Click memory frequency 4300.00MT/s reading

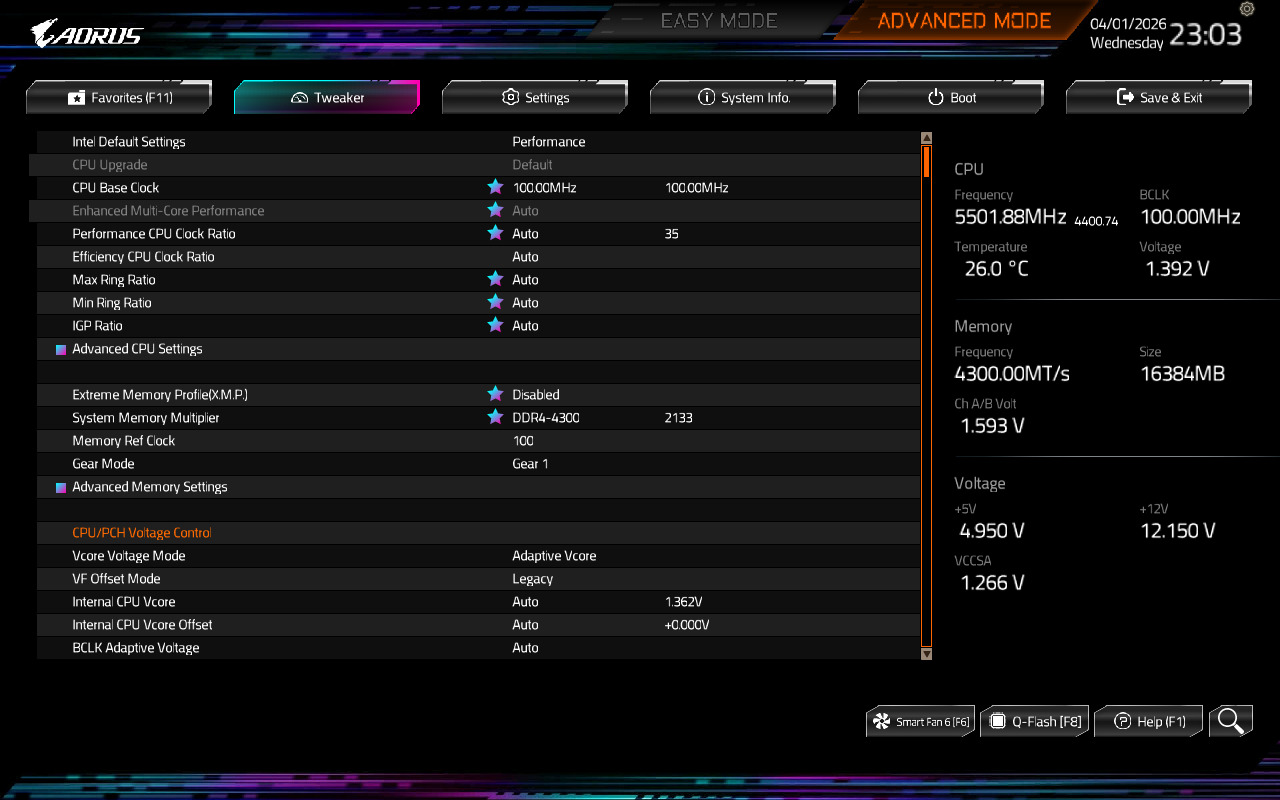point(1012,373)
